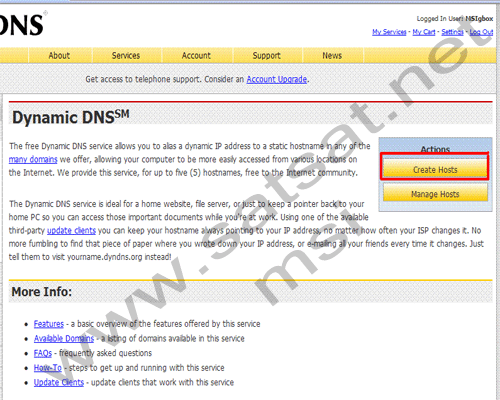Screen dimensions: 500x400
Task: Click the Log Out link
Action: [x=481, y=32]
